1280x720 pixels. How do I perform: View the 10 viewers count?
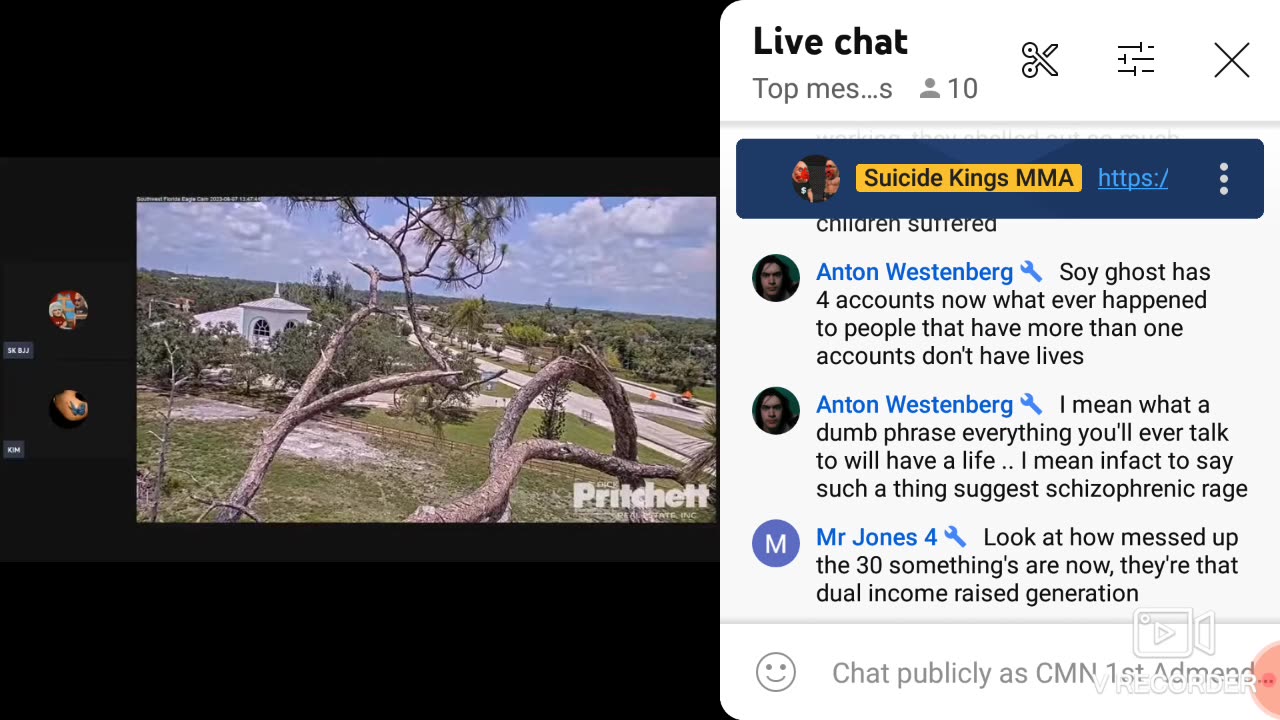coord(949,89)
